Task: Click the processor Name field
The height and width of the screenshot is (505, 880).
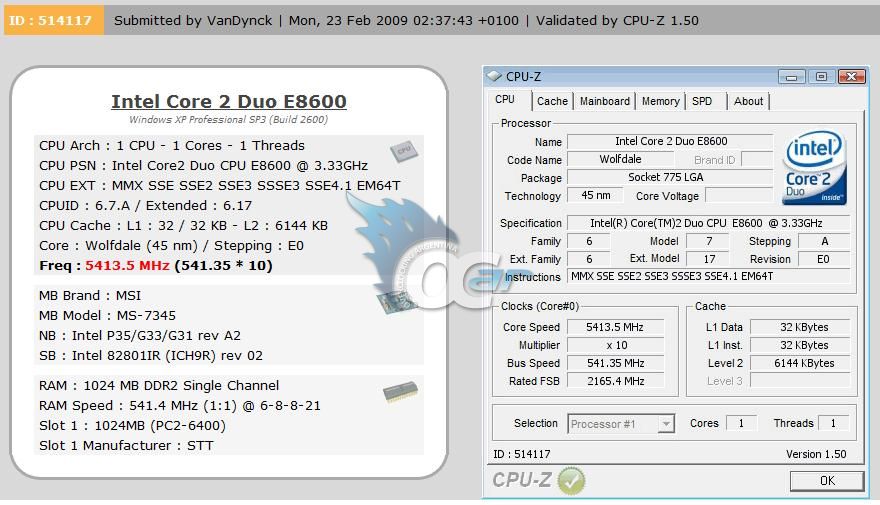Action: [x=671, y=141]
